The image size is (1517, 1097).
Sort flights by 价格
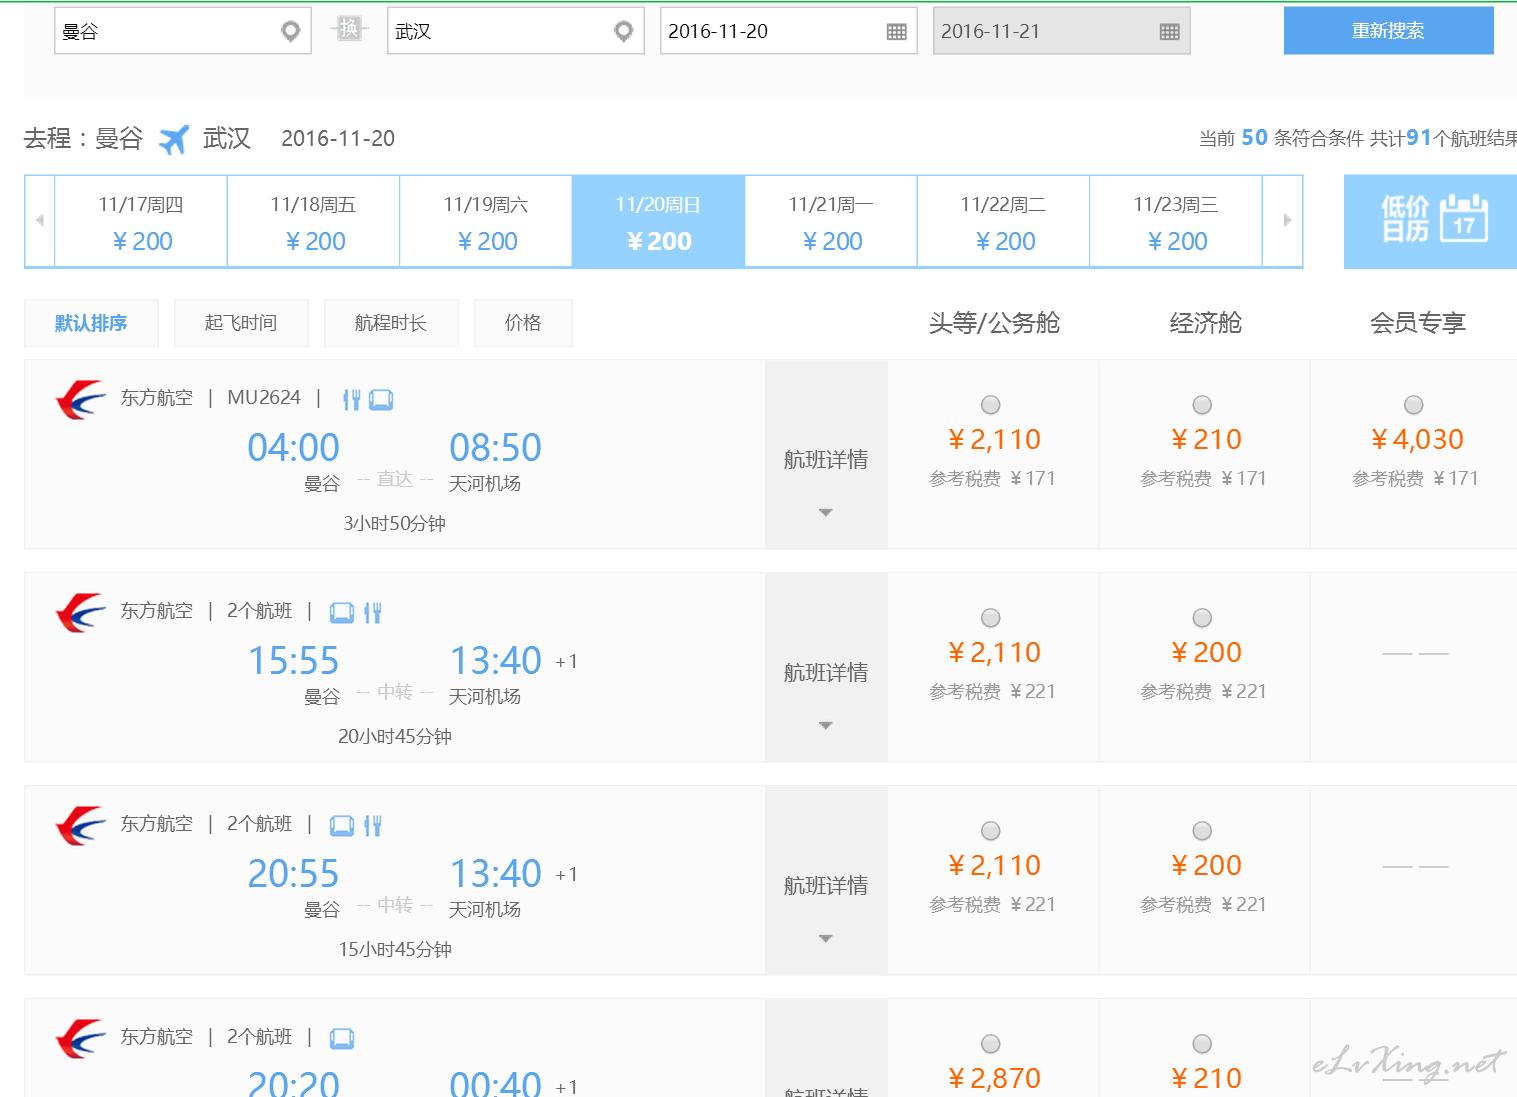[523, 323]
